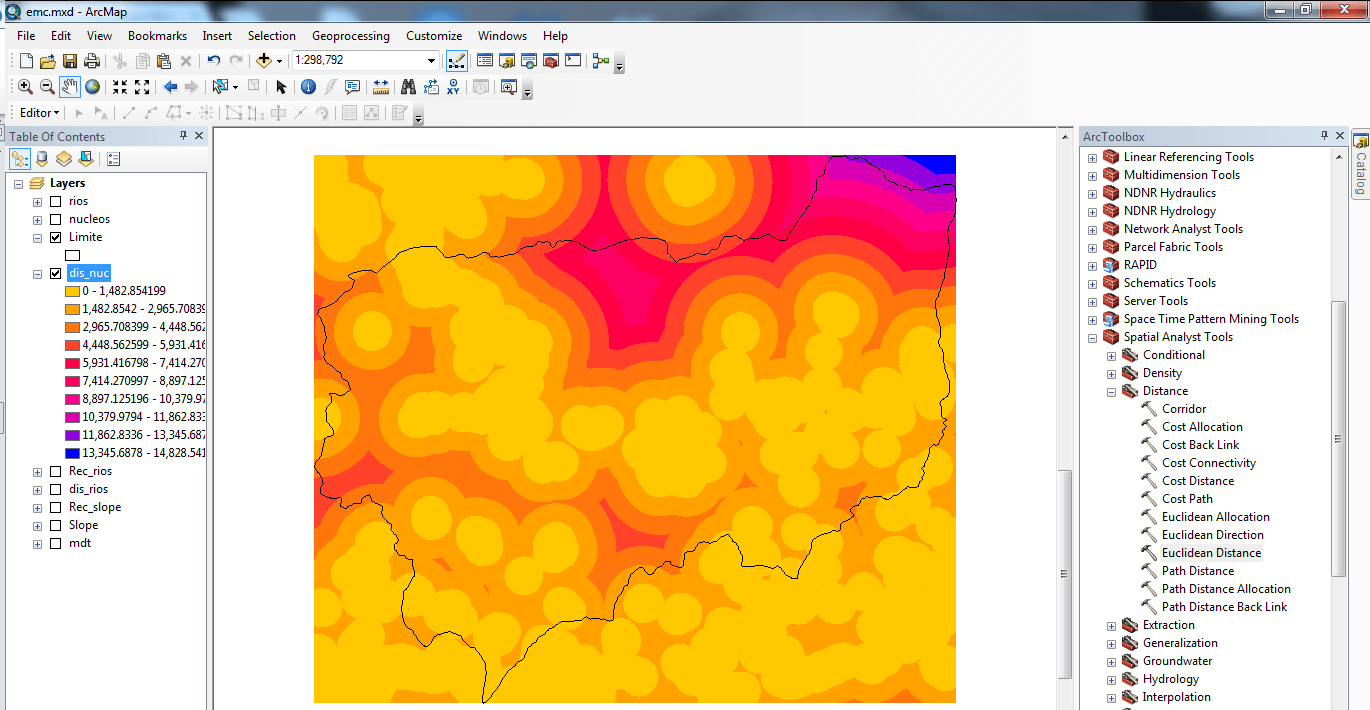Activate the Identify tool
The image size is (1370, 710).
(x=308, y=87)
